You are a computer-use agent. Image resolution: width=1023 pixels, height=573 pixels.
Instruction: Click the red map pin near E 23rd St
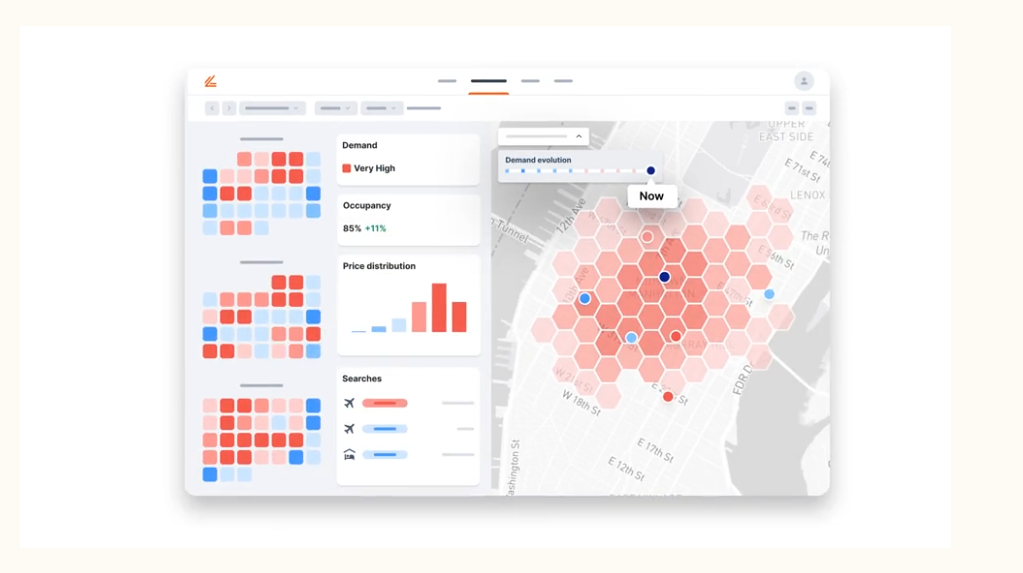[667, 396]
